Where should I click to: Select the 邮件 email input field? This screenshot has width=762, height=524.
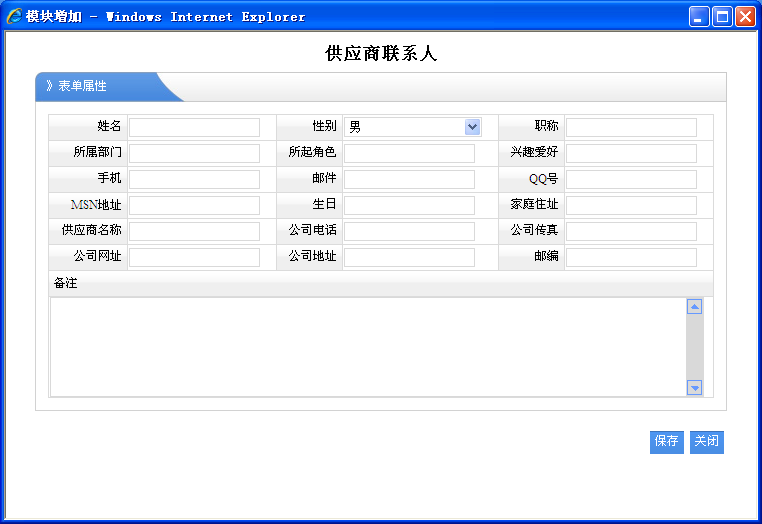click(409, 179)
